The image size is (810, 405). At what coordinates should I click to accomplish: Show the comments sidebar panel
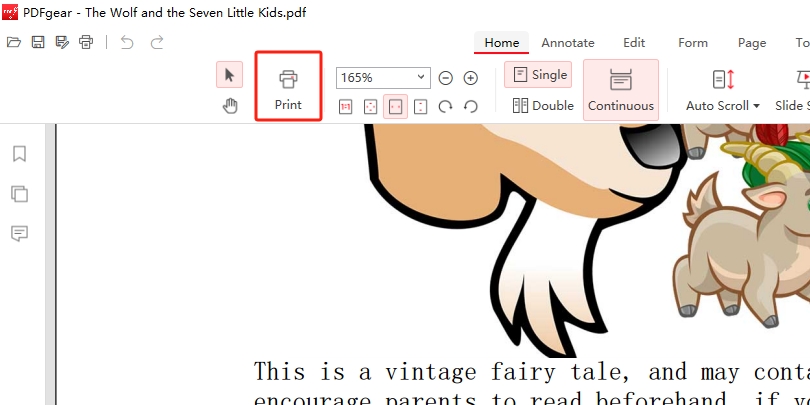(20, 233)
